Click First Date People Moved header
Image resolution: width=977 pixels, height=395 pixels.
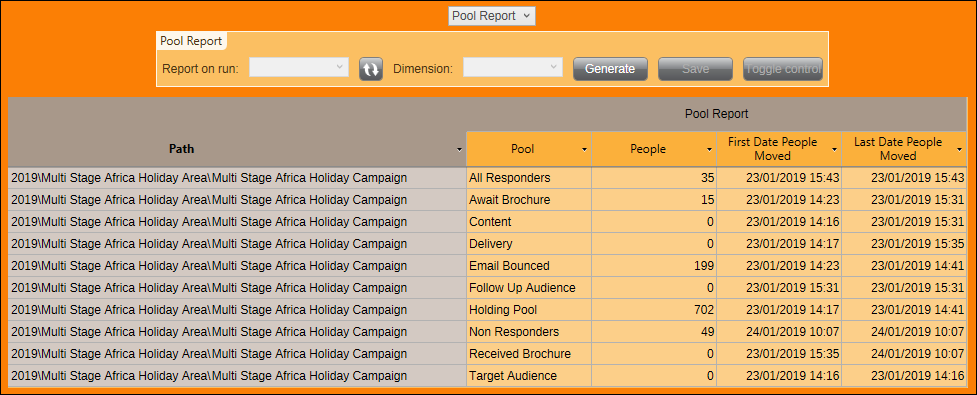point(779,149)
